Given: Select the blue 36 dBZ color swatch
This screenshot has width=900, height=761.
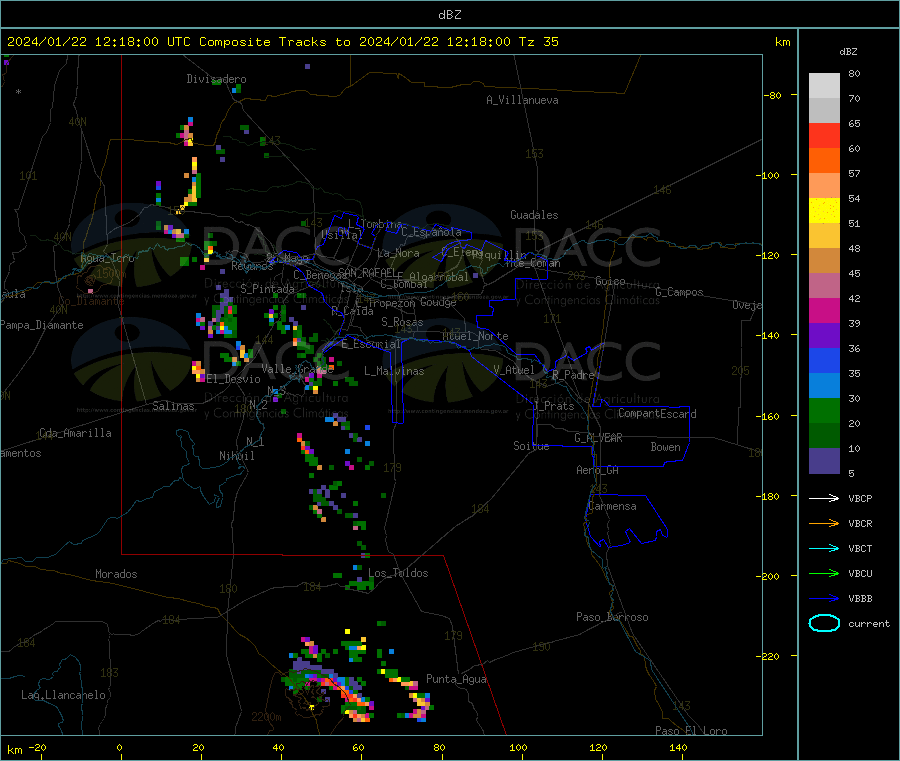Looking at the screenshot, I should click(824, 360).
